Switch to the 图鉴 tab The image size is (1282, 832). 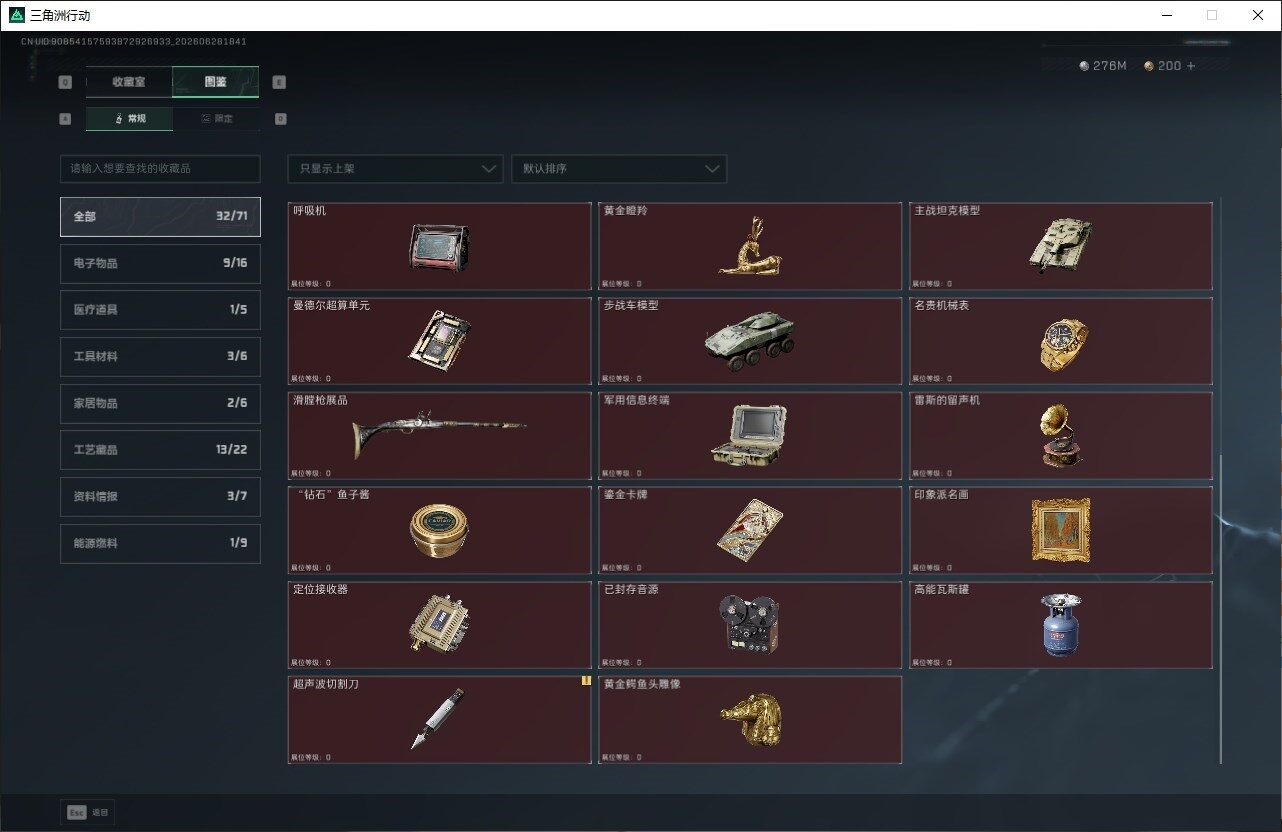[x=216, y=82]
